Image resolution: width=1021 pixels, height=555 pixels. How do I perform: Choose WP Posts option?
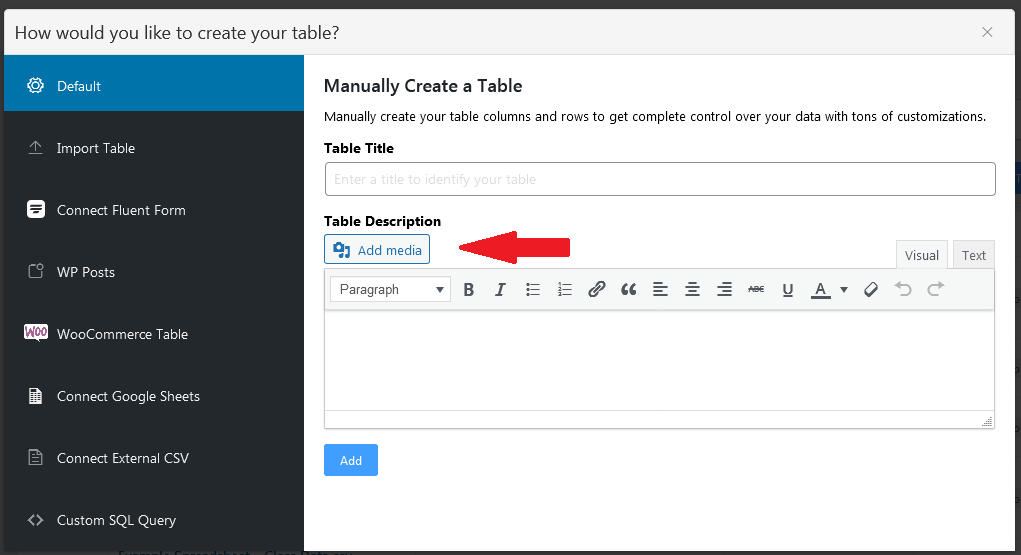[154, 272]
